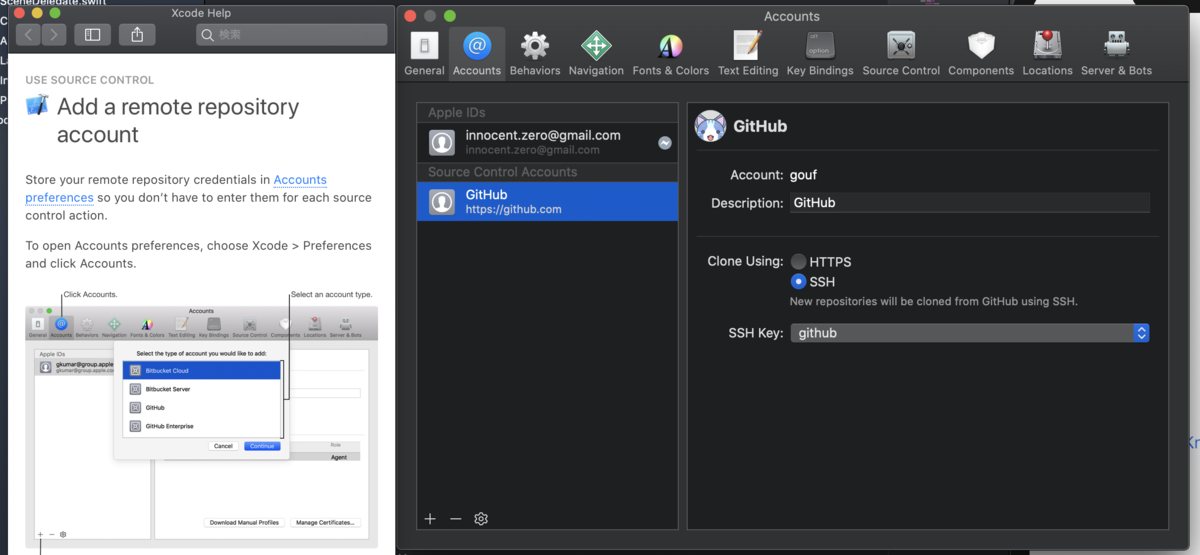This screenshot has height=555, width=1200.
Task: Select the GitHub source control account
Action: [x=547, y=202]
